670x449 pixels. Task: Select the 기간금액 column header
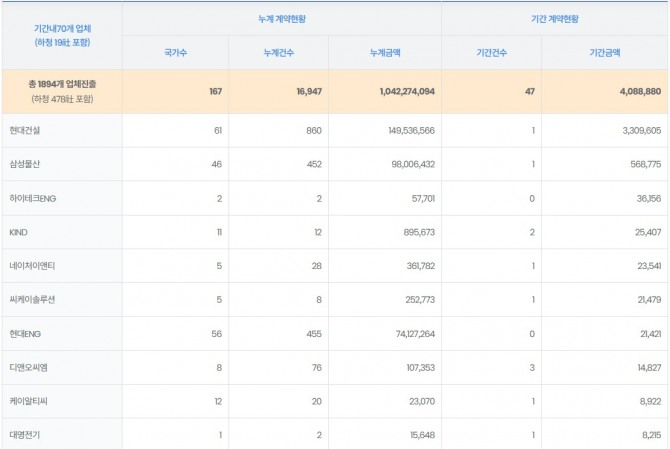604,52
